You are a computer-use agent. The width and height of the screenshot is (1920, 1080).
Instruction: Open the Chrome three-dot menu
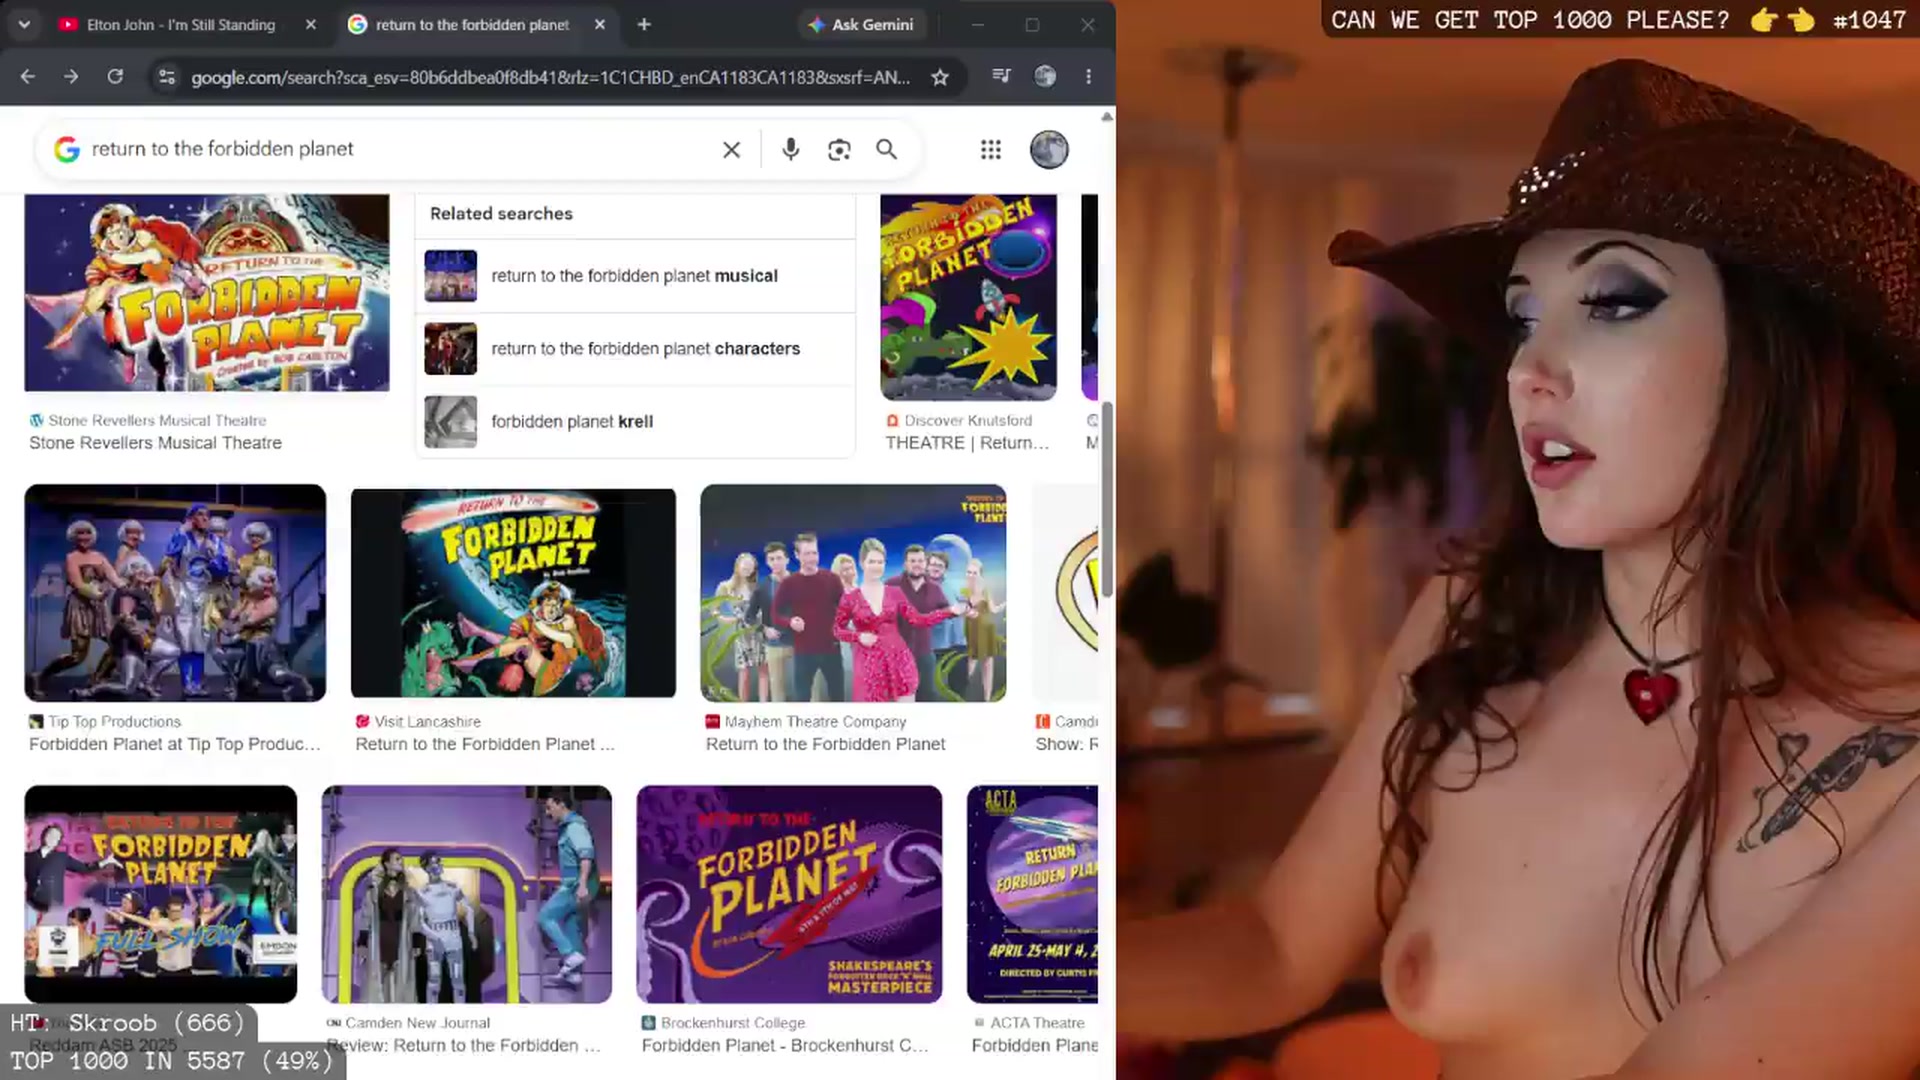pyautogui.click(x=1089, y=76)
